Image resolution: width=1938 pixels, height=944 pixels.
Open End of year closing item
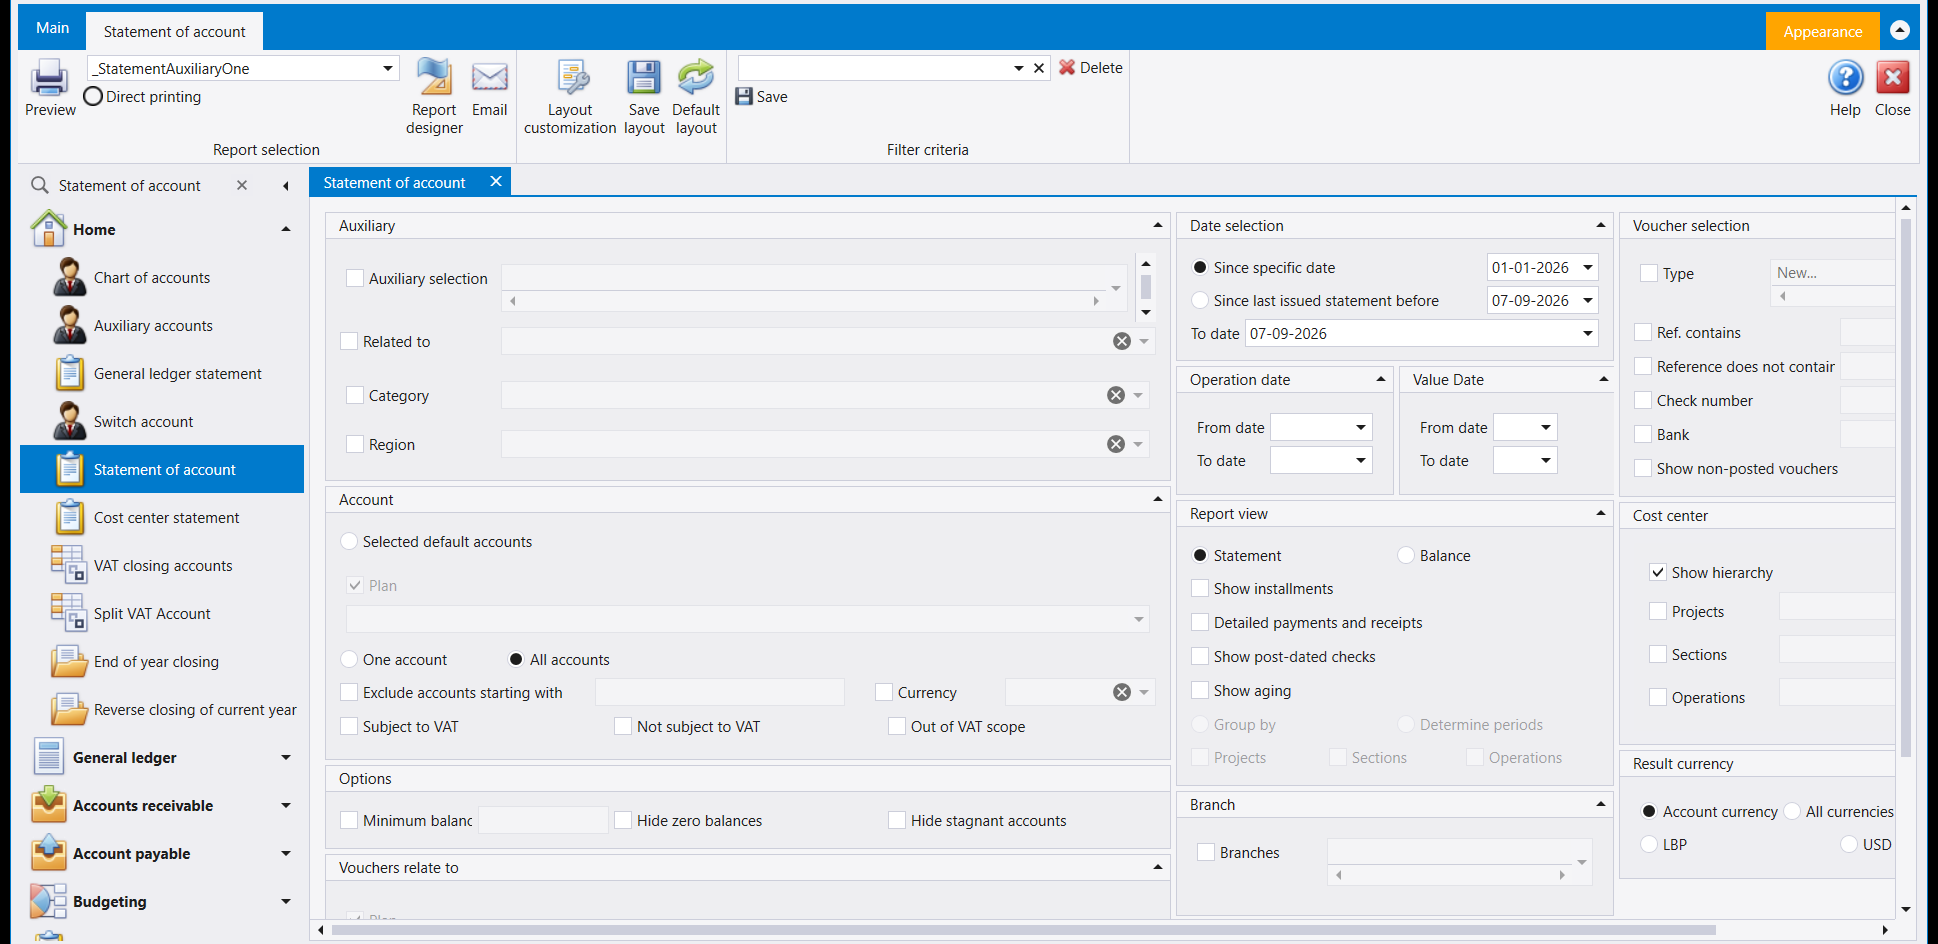tap(162, 662)
